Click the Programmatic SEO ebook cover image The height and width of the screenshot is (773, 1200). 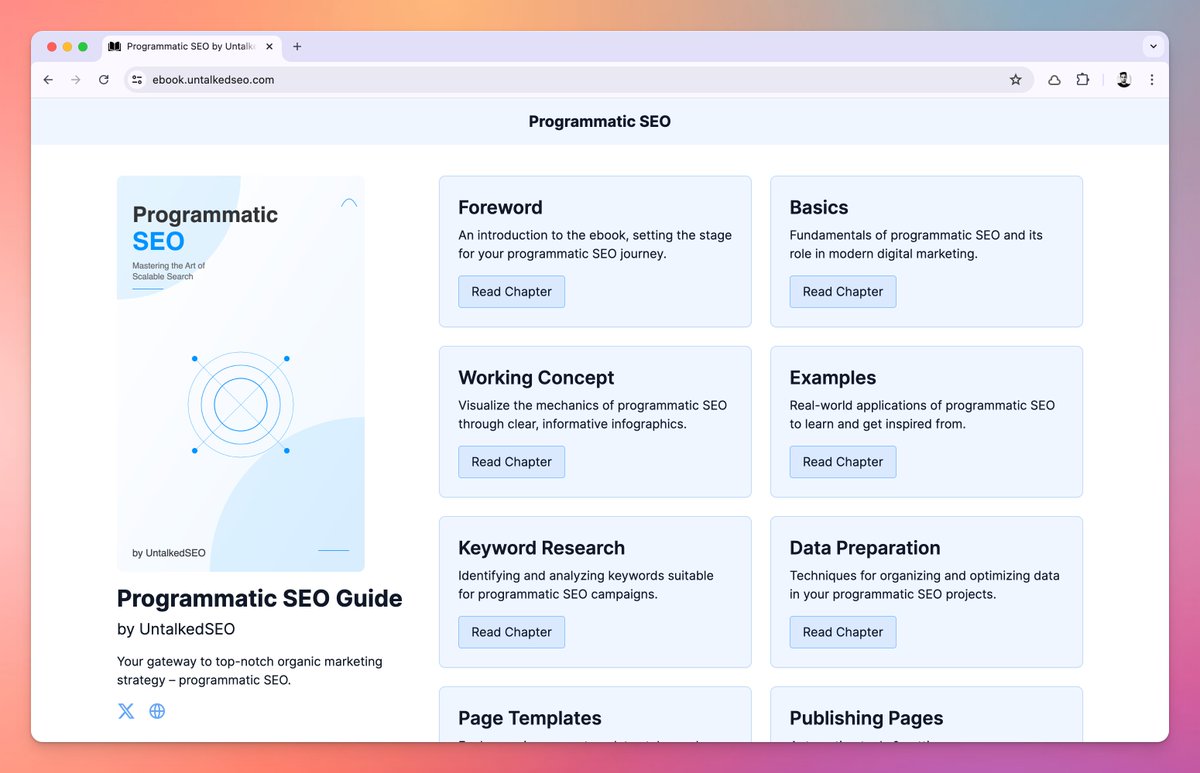tap(241, 374)
